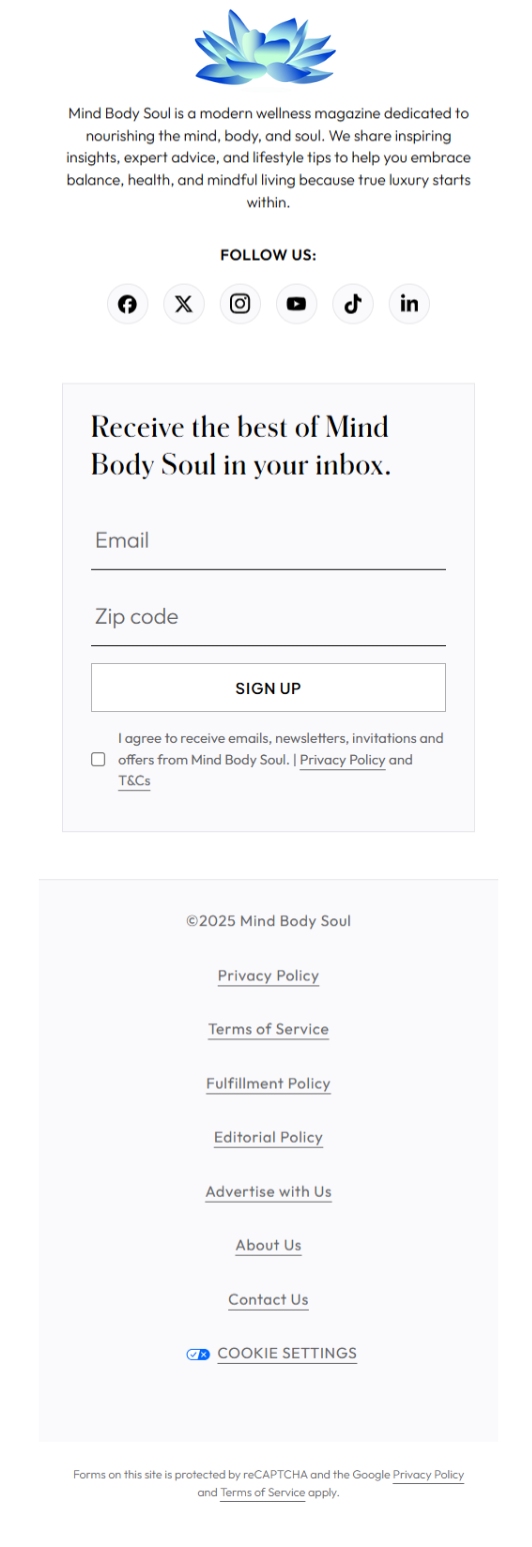Open COOKIE SETTINGS link
This screenshot has width=532, height=1547.
[x=287, y=1353]
